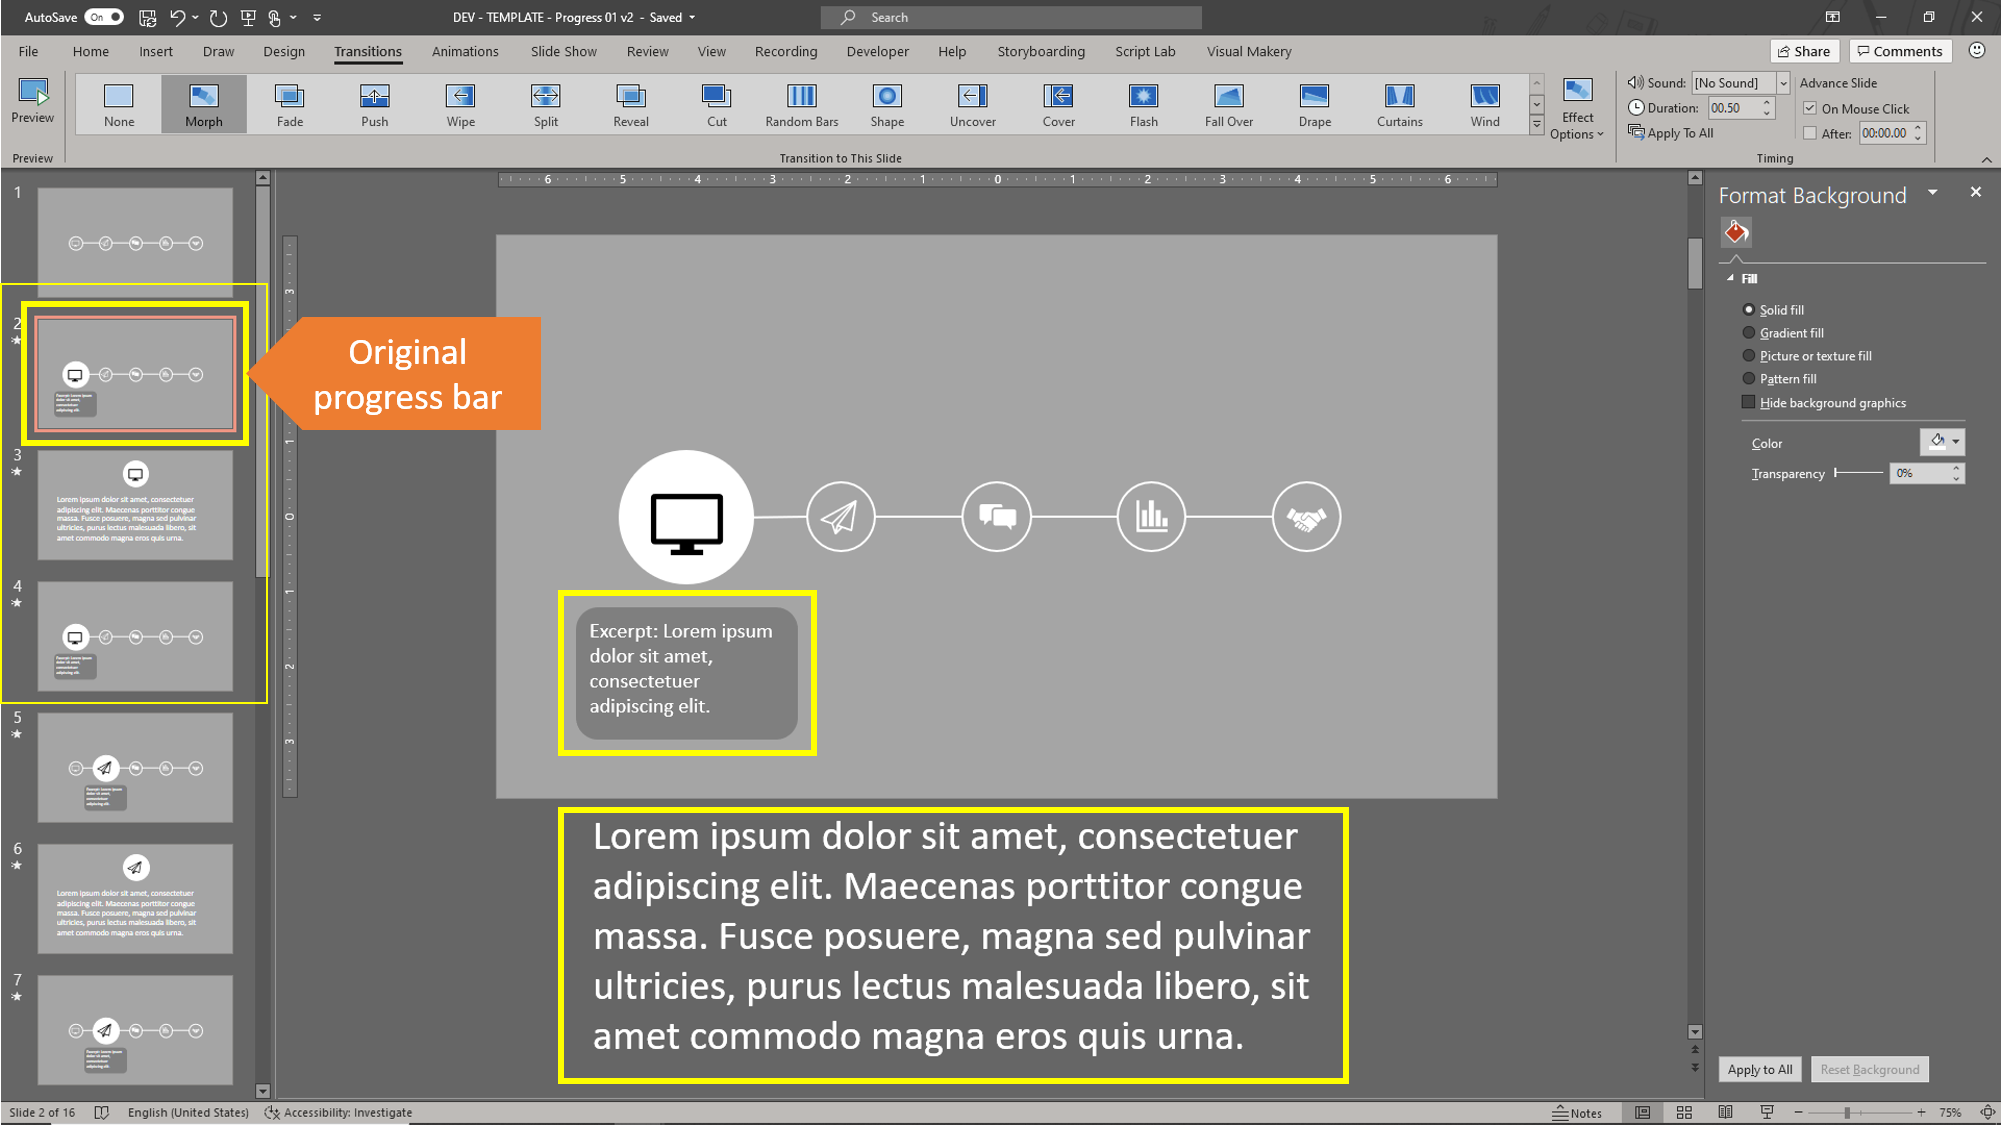The height and width of the screenshot is (1125, 2001).
Task: Expand the transitions gallery more arrow
Action: (1536, 126)
